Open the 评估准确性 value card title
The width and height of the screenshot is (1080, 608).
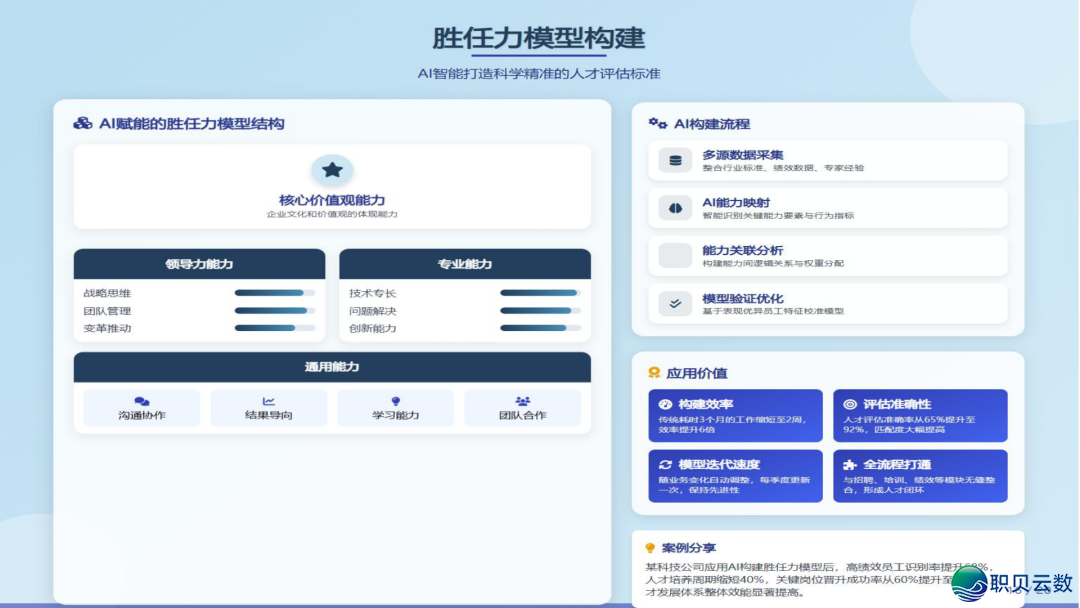click(897, 404)
